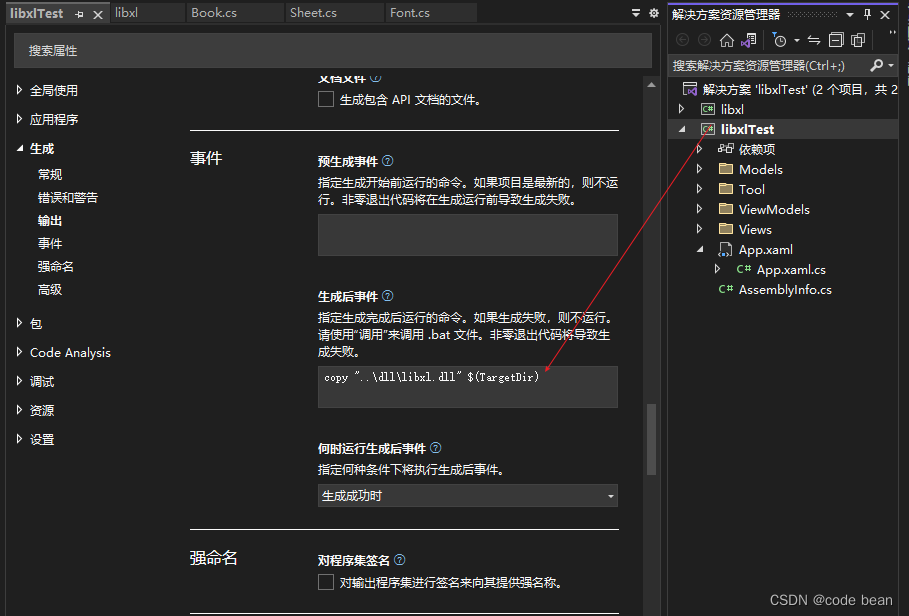Click the back arrow in Solution Explorer toolbar
The width and height of the screenshot is (909, 616).
pos(683,40)
